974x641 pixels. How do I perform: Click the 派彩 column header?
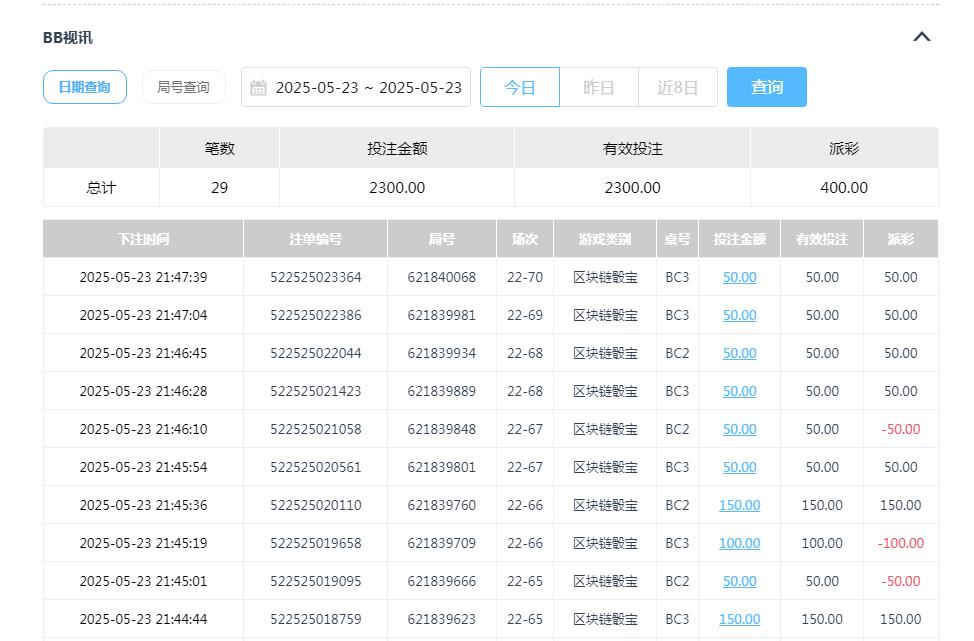point(900,239)
